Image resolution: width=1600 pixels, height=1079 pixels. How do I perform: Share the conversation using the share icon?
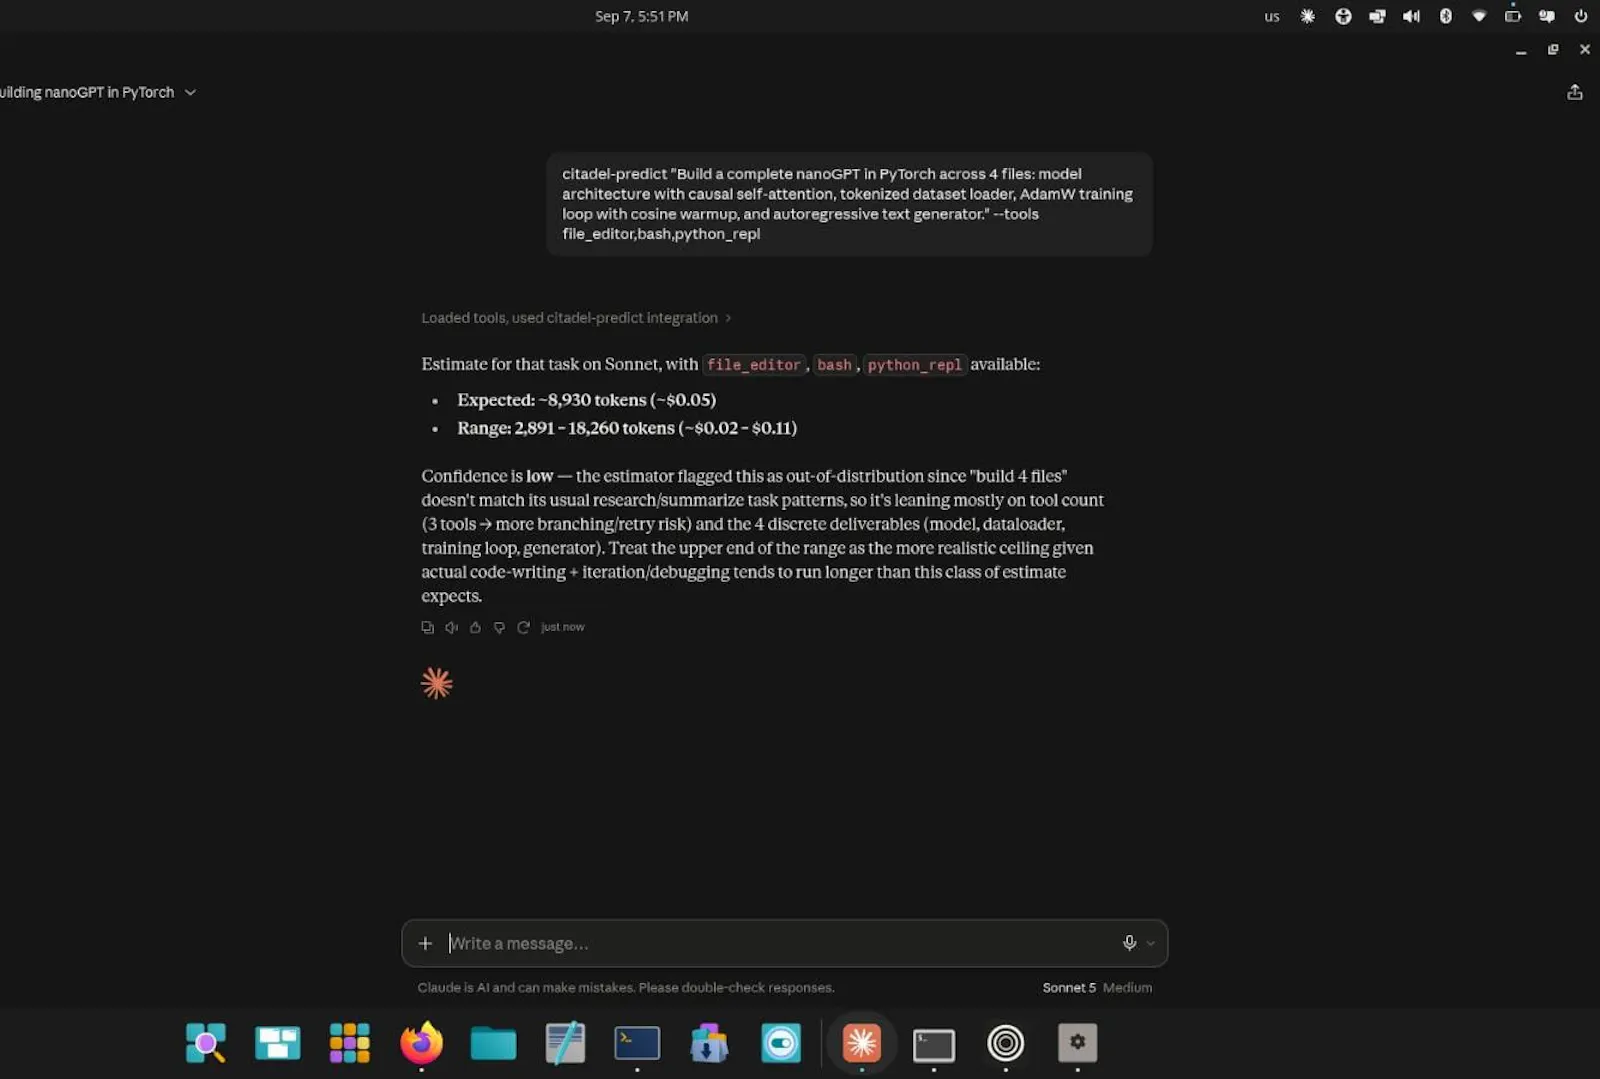pyautogui.click(x=1575, y=92)
